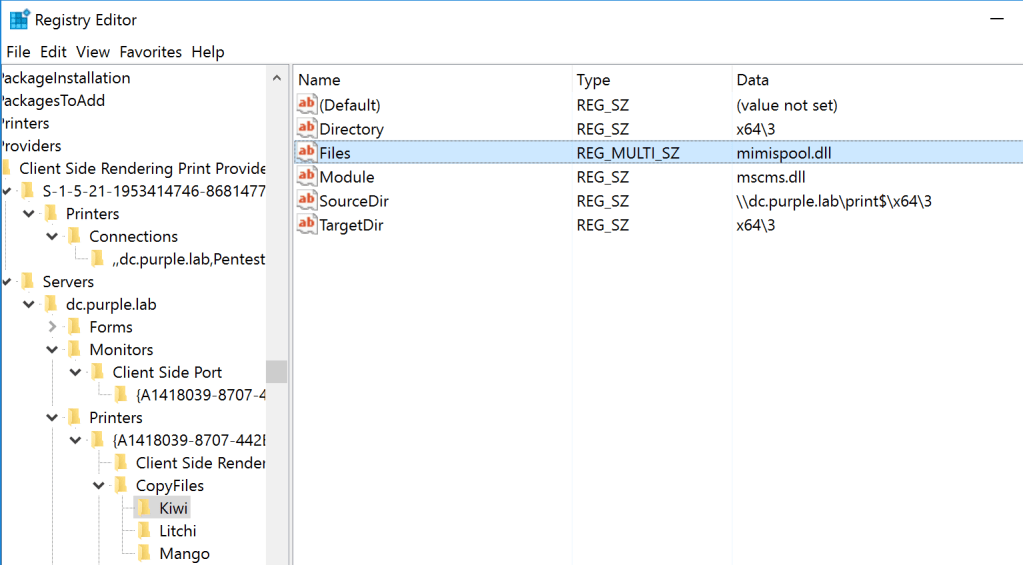This screenshot has width=1023, height=565.
Task: Click the ab icon next to TargetDir
Action: pos(307,225)
